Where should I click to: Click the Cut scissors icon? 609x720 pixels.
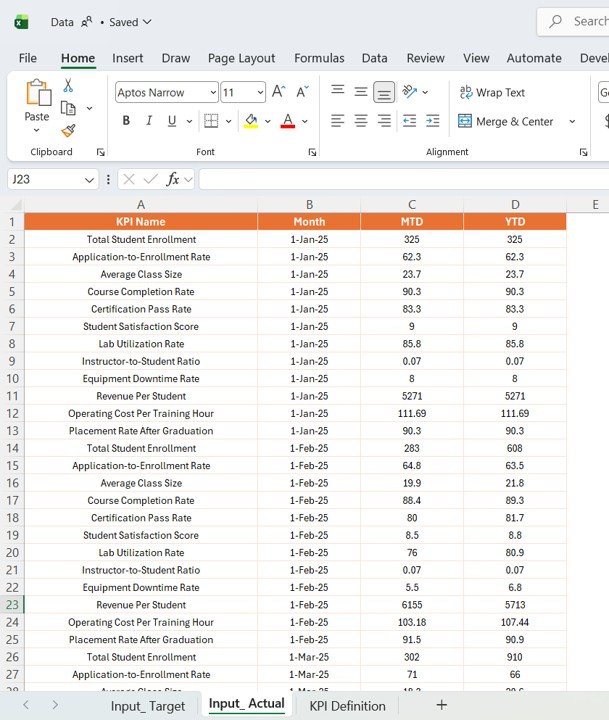pos(68,86)
